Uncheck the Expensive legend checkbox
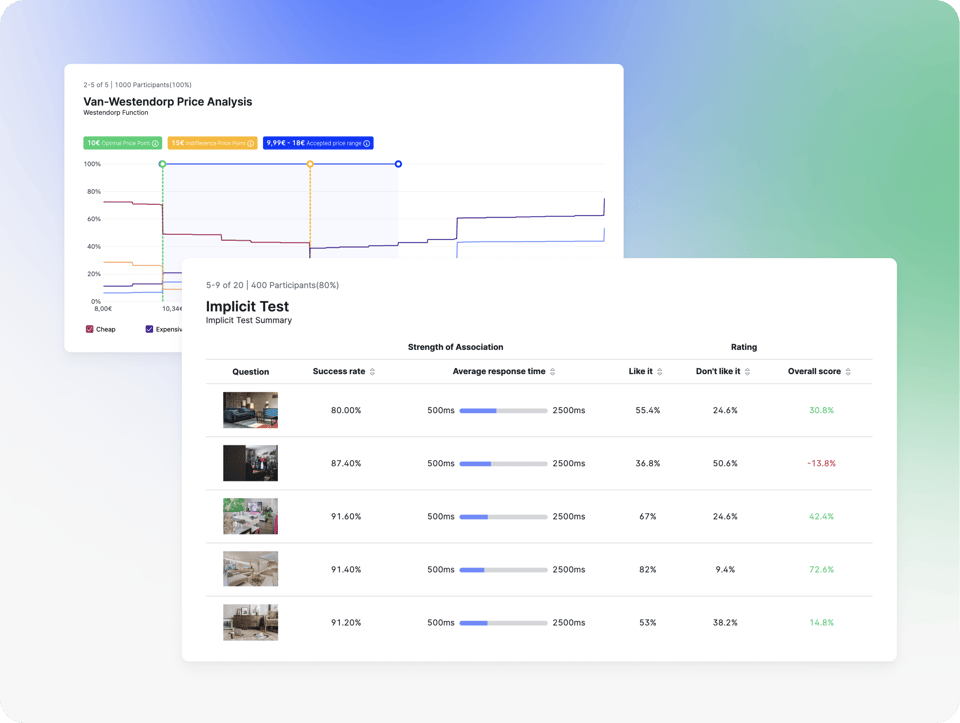This screenshot has height=723, width=960. 150,329
